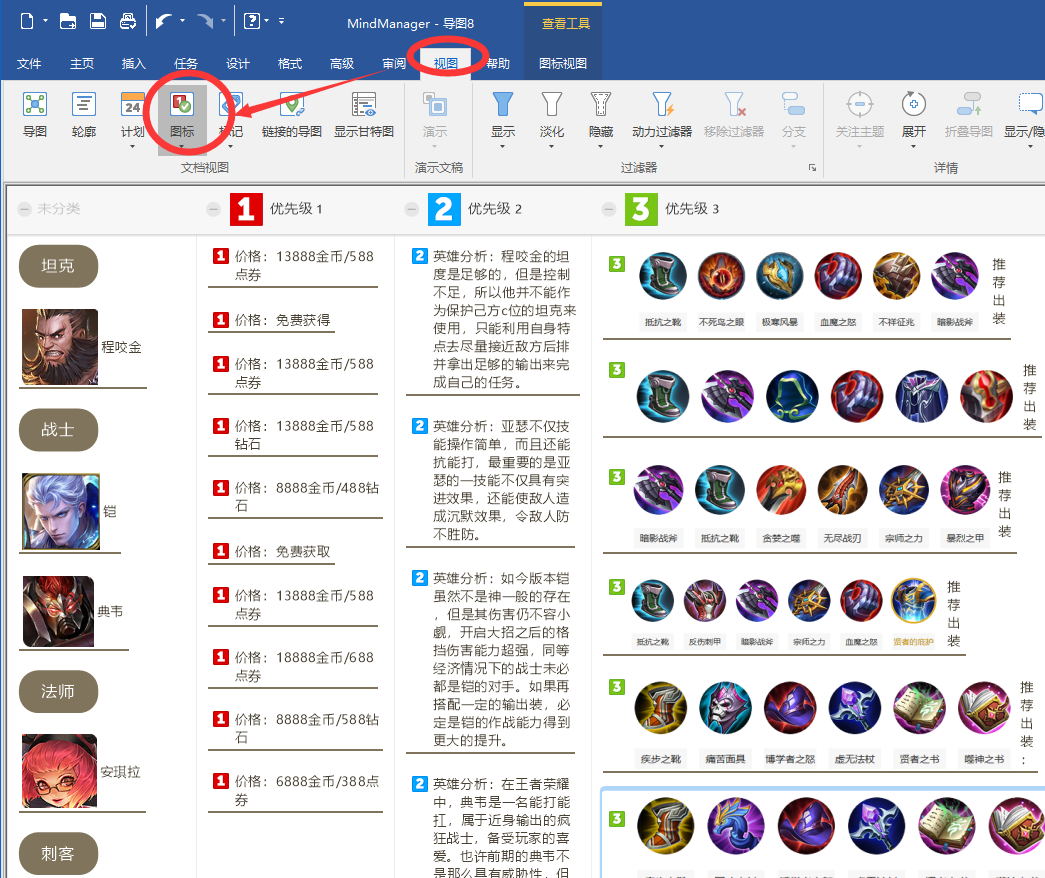Open 动力过滤器 power filter
The image size is (1045, 878).
click(x=662, y=119)
